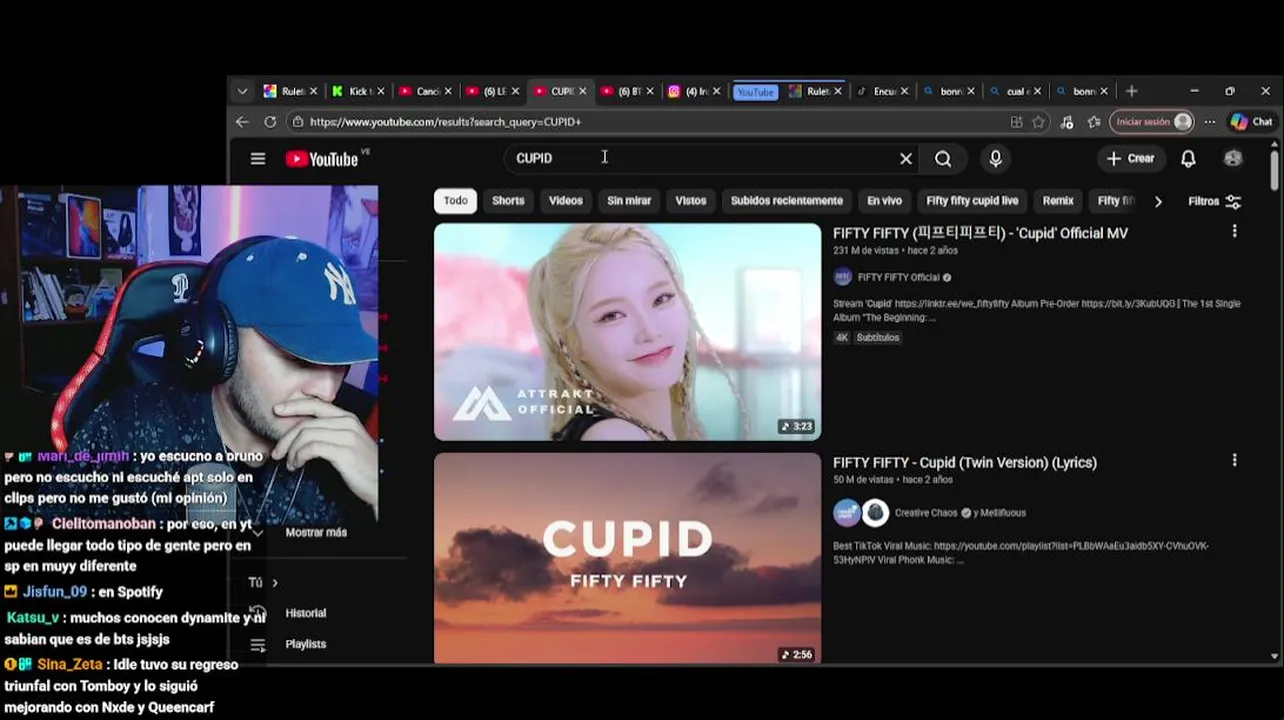Open YouTube notifications bell
The height and width of the screenshot is (720, 1284).
pyautogui.click(x=1188, y=158)
